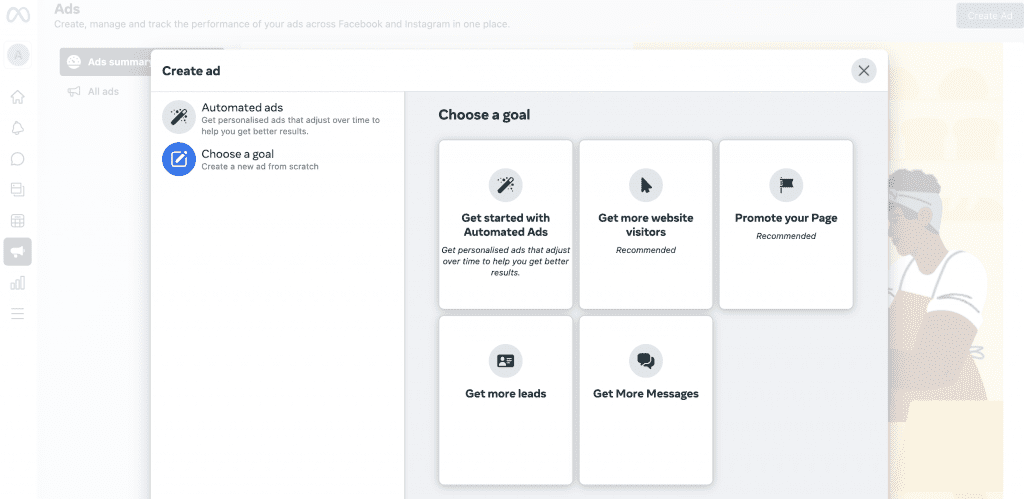Click the Meta logo icon
The width and height of the screenshot is (1024, 499).
pos(18,15)
